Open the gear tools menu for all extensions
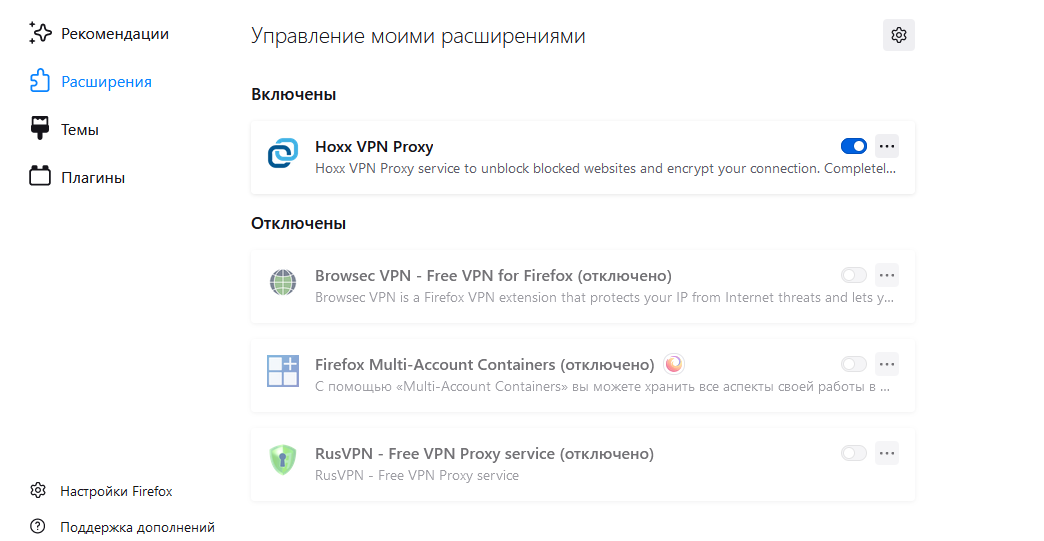Viewport: 1044px width, 541px height. tap(899, 35)
